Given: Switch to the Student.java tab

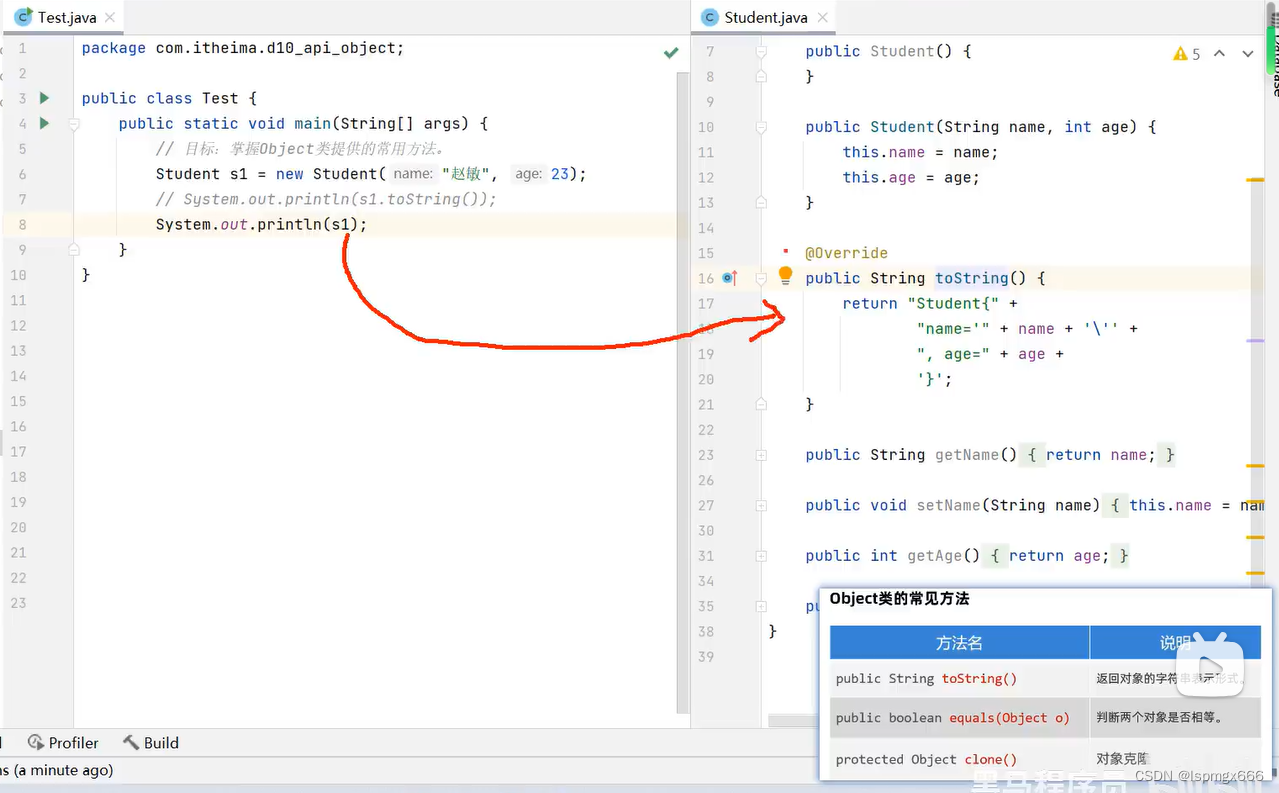Looking at the screenshot, I should click(763, 17).
